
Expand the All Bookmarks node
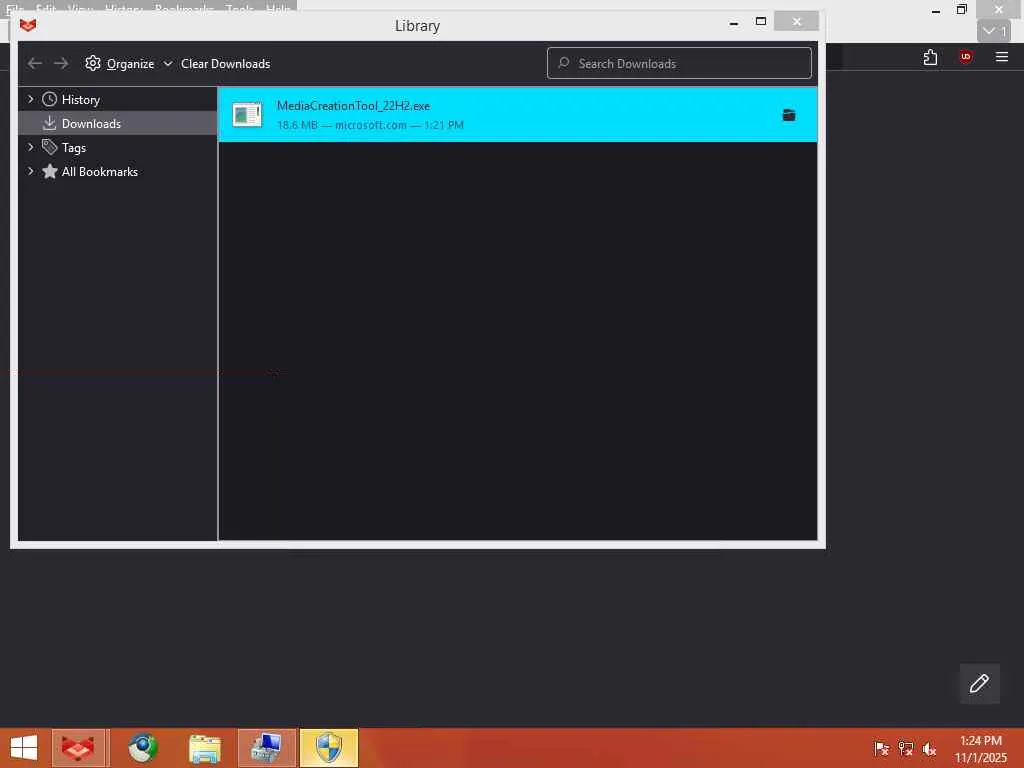pyautogui.click(x=30, y=171)
